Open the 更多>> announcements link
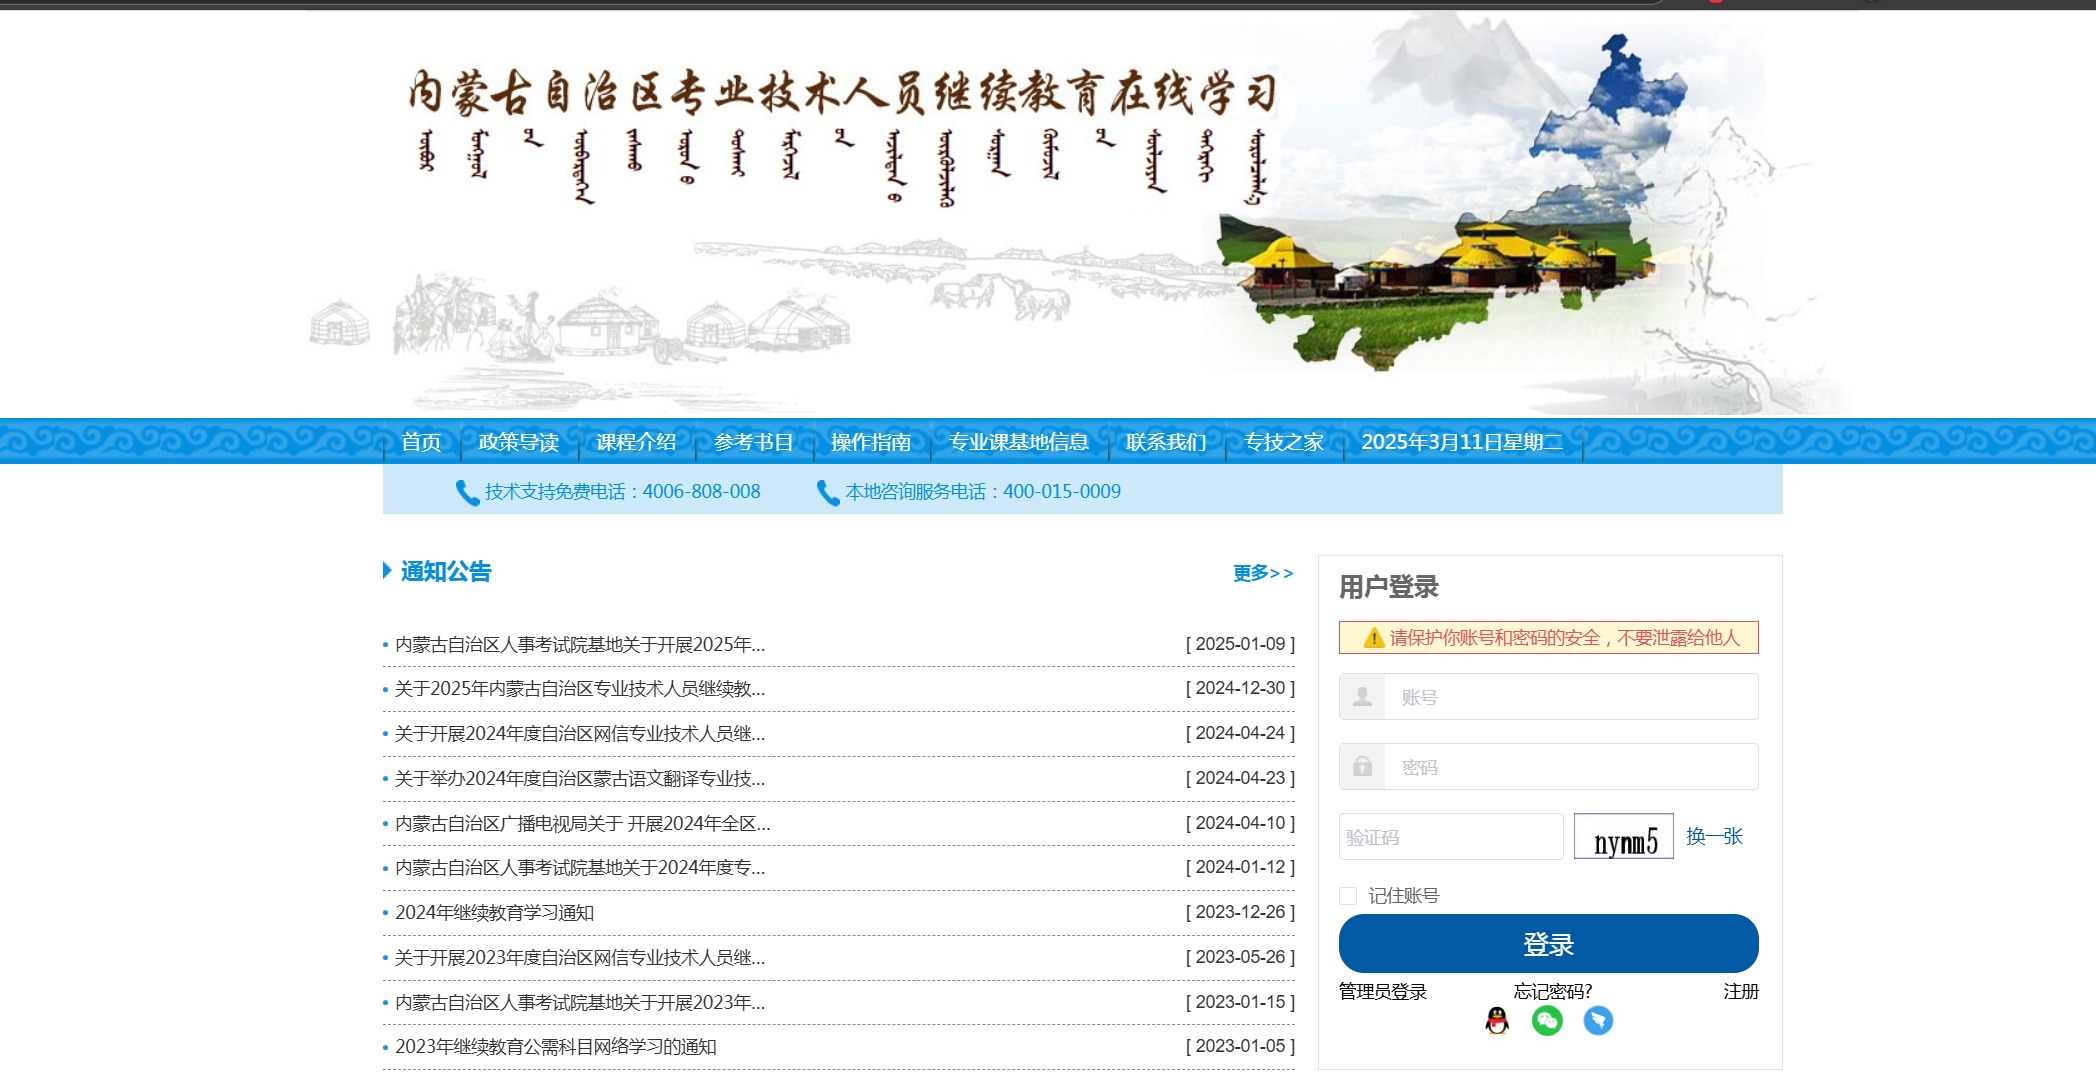 1262,572
